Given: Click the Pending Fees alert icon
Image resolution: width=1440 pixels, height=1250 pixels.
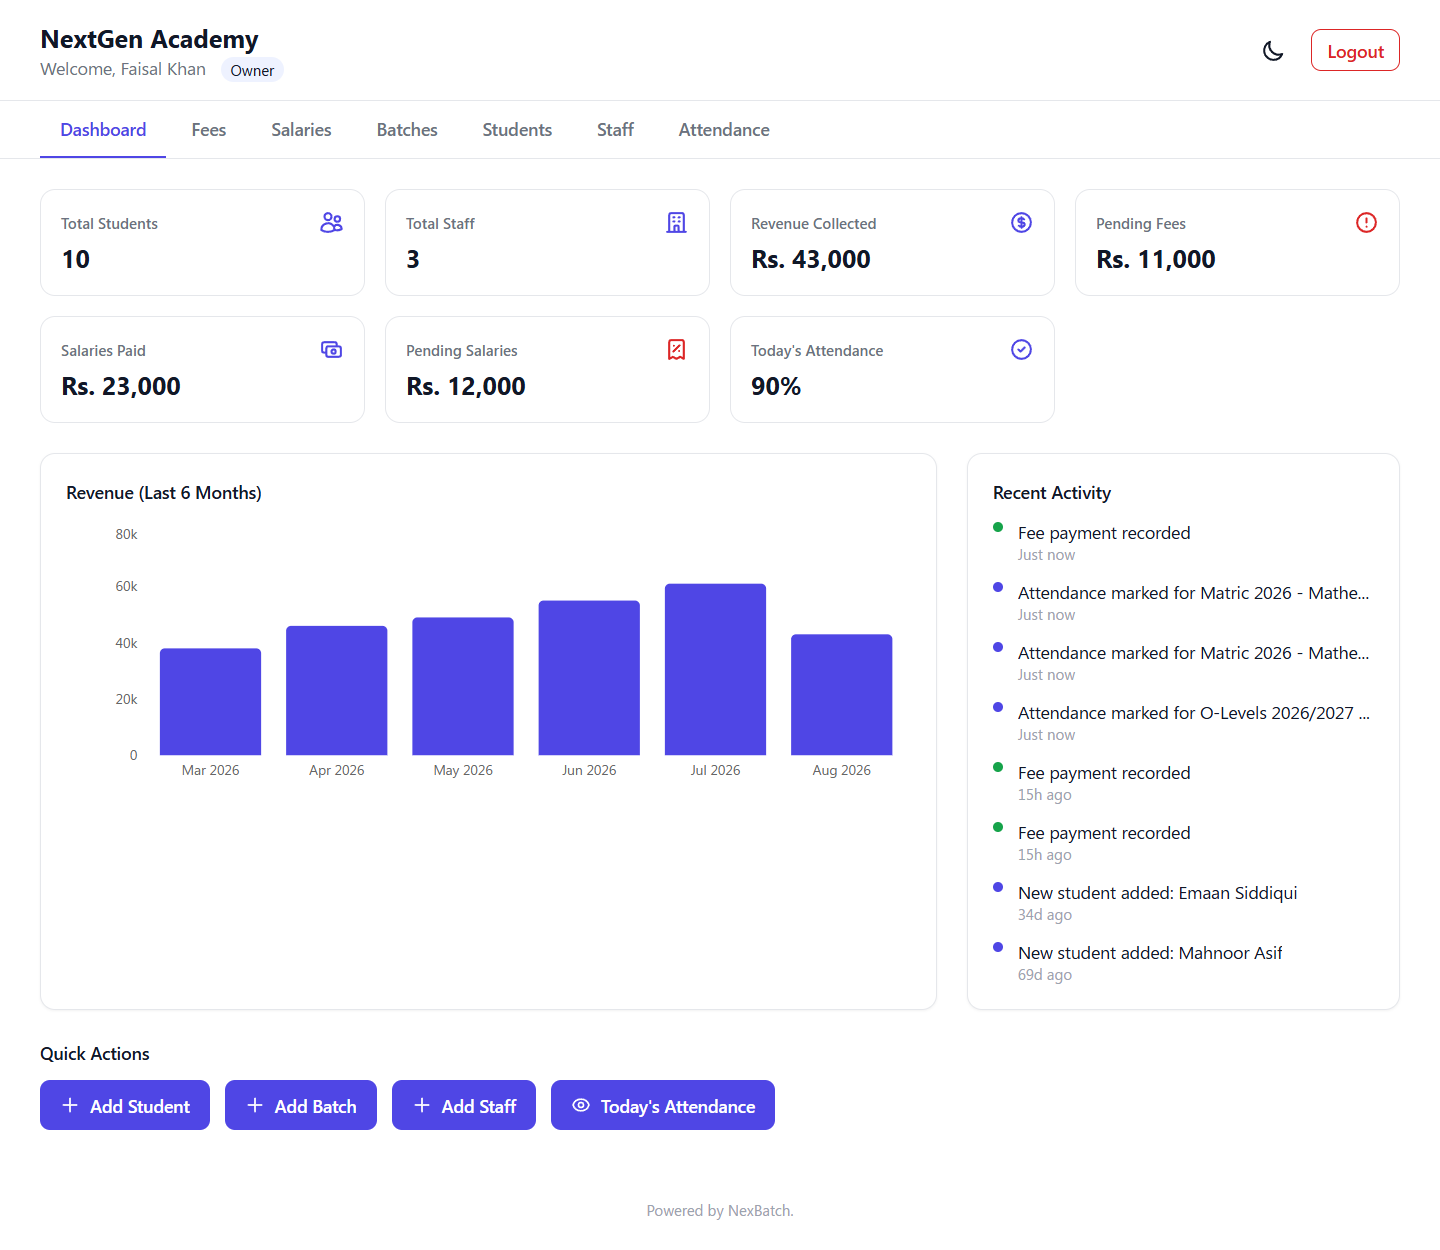Looking at the screenshot, I should coord(1366,222).
